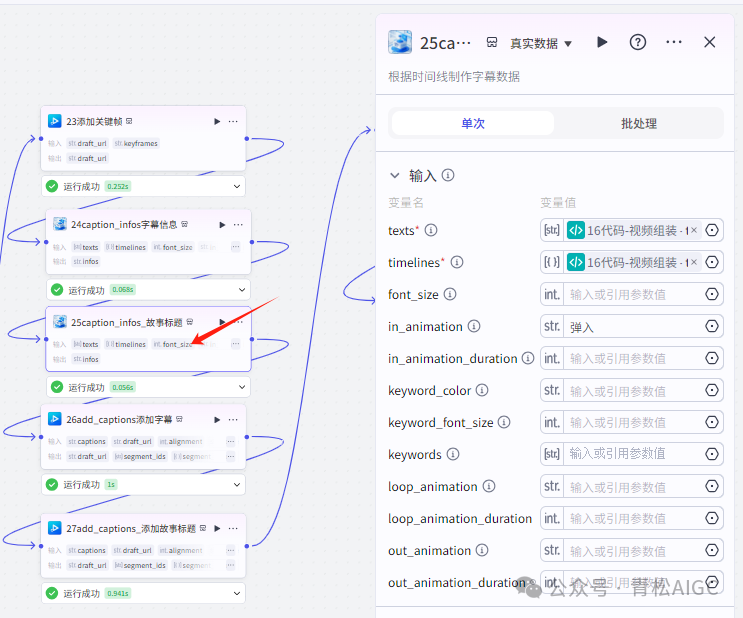The height and width of the screenshot is (618, 743).
Task: Switch to the 单次 tab
Action: (473, 124)
